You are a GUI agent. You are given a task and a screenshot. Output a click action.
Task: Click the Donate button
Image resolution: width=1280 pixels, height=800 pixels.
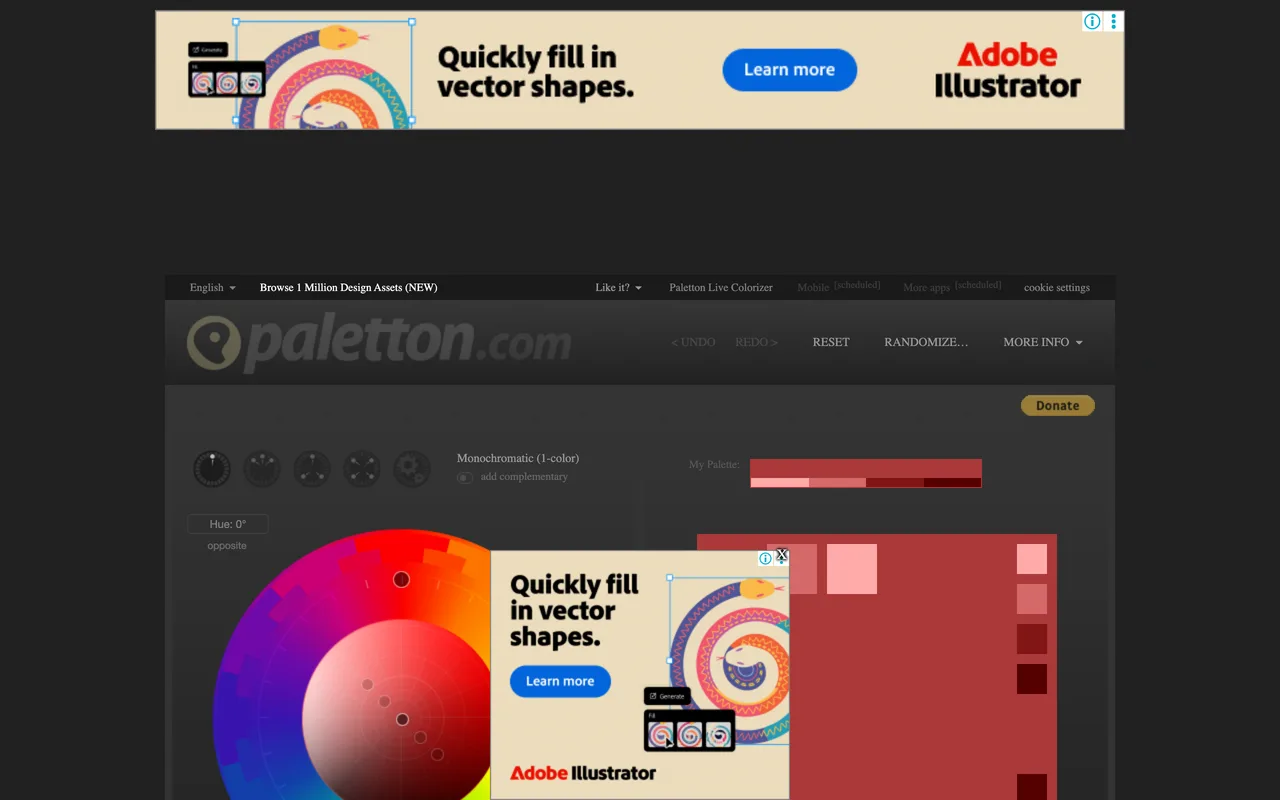(1058, 405)
